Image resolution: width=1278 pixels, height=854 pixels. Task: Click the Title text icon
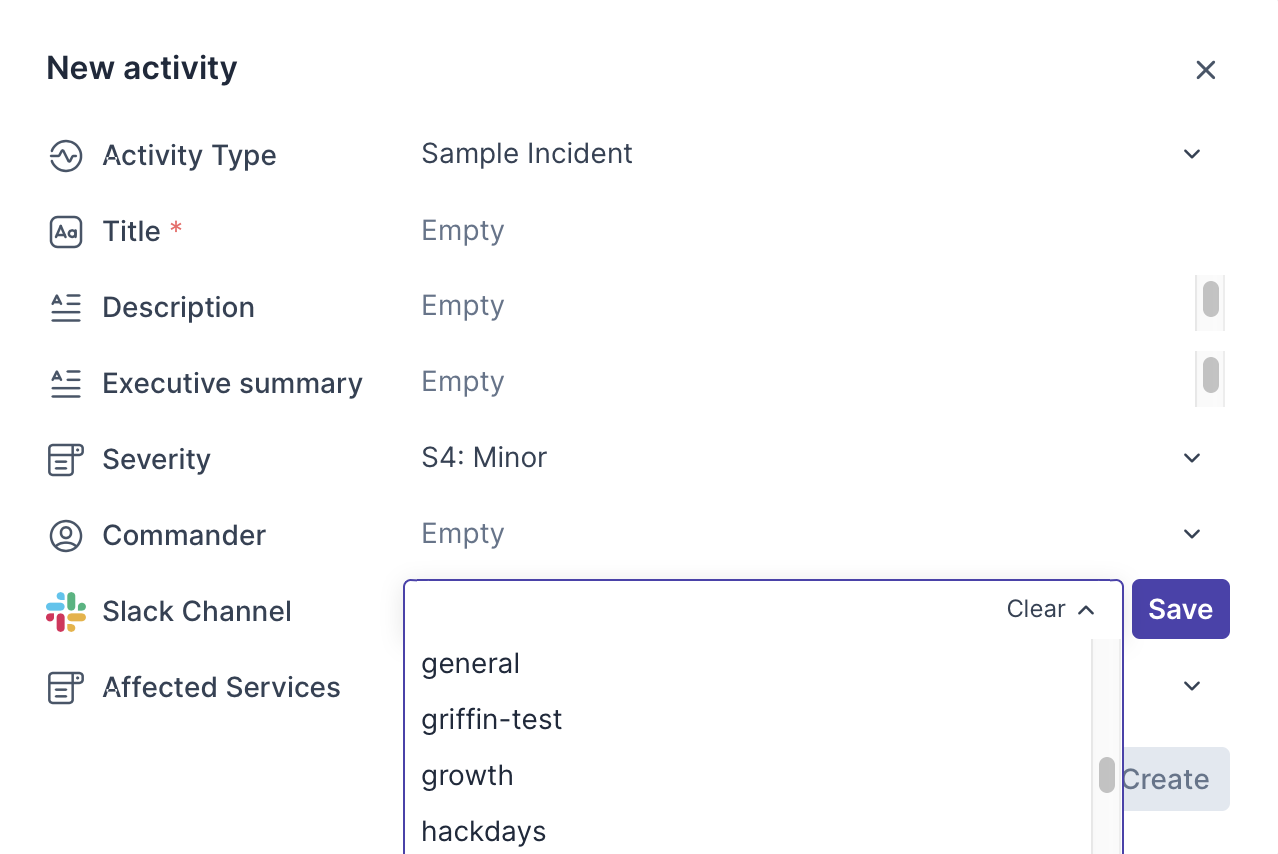[x=66, y=232]
